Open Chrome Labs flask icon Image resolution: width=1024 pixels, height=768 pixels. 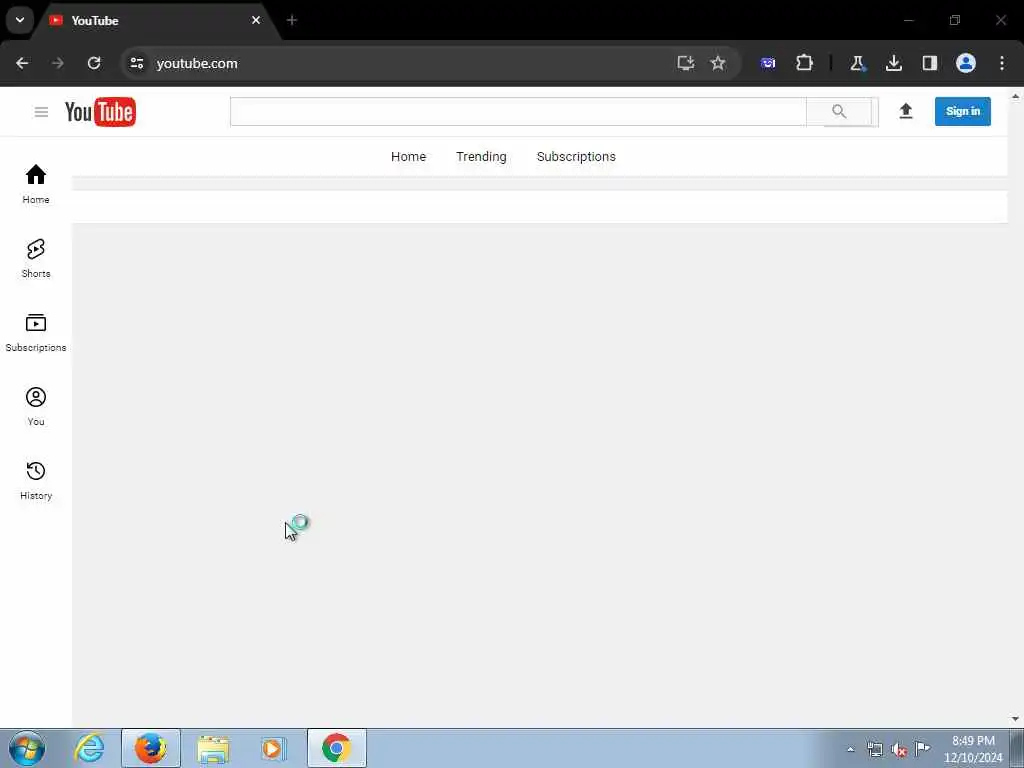(x=857, y=63)
